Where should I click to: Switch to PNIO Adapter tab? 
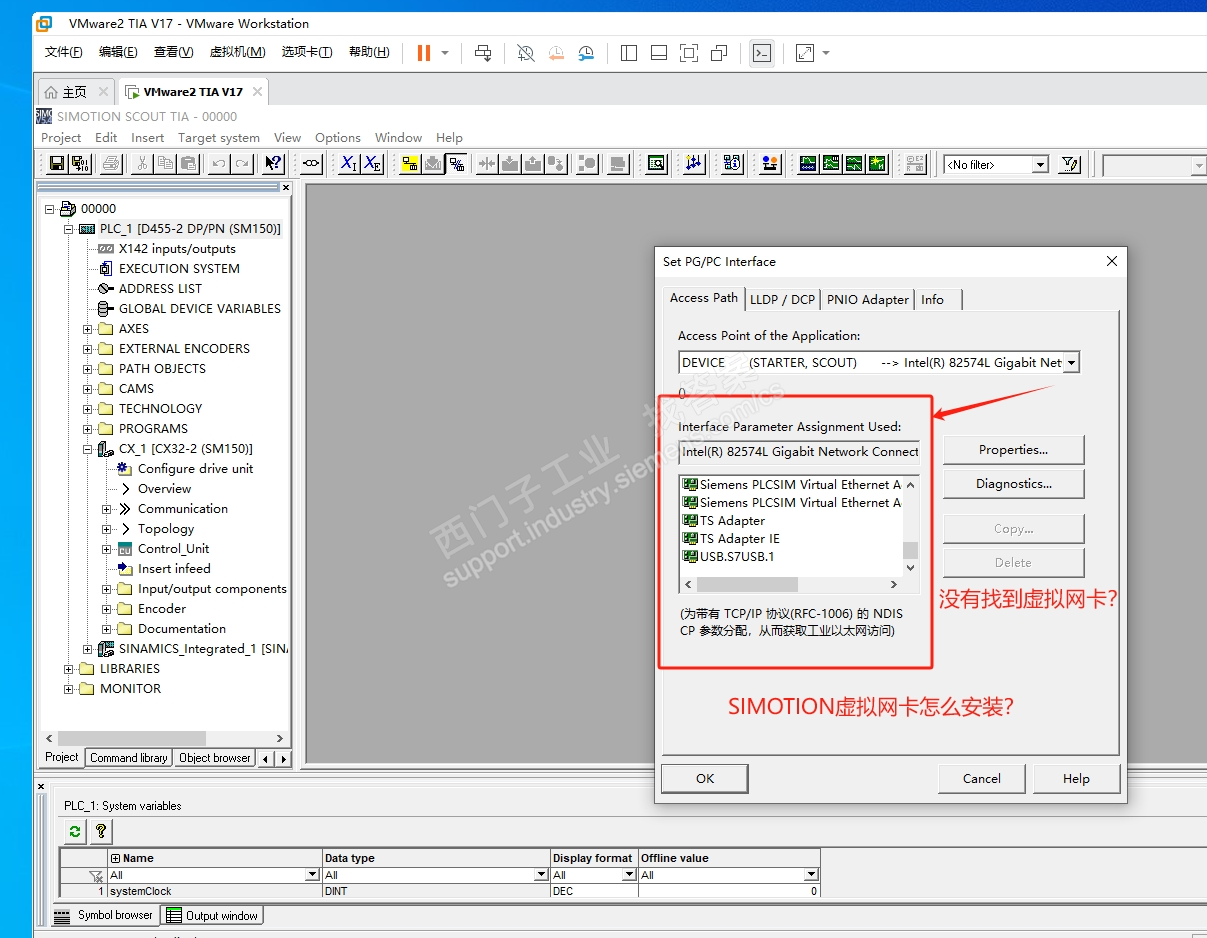868,299
